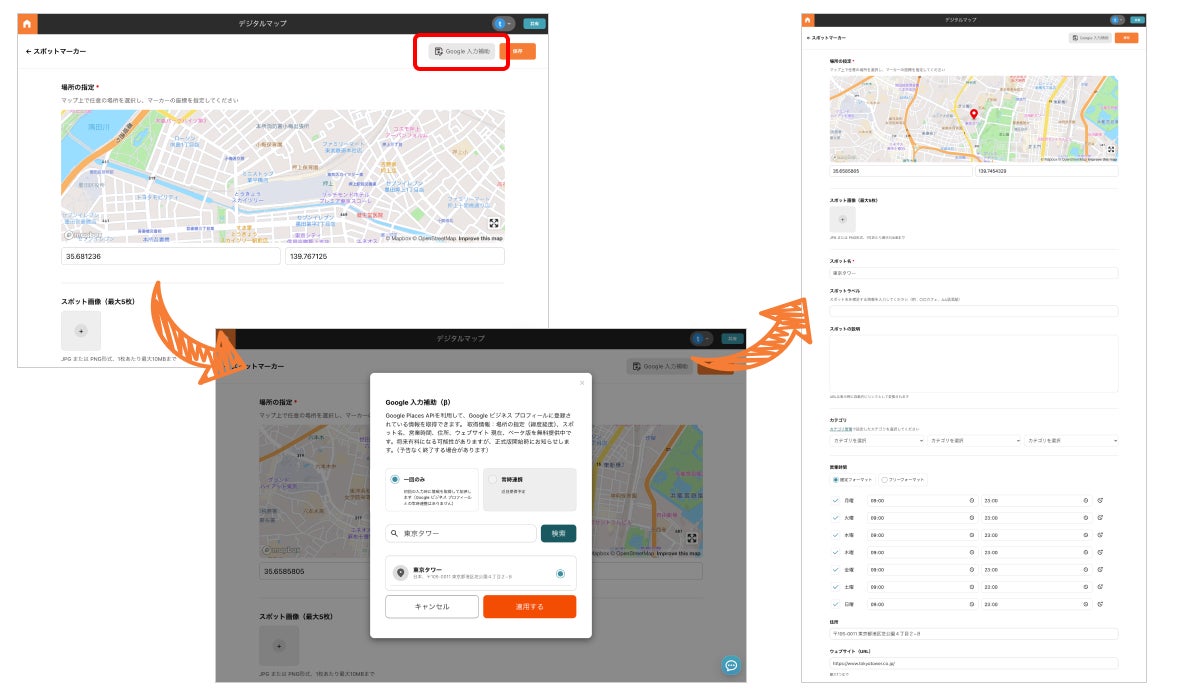Screen dimensions: 1200x700
Task: Go back via ← スポットマーカー in the top-left window
Action: click(x=55, y=51)
